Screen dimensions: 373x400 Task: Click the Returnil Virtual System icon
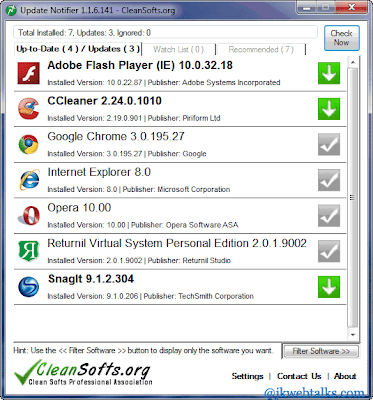(x=29, y=251)
